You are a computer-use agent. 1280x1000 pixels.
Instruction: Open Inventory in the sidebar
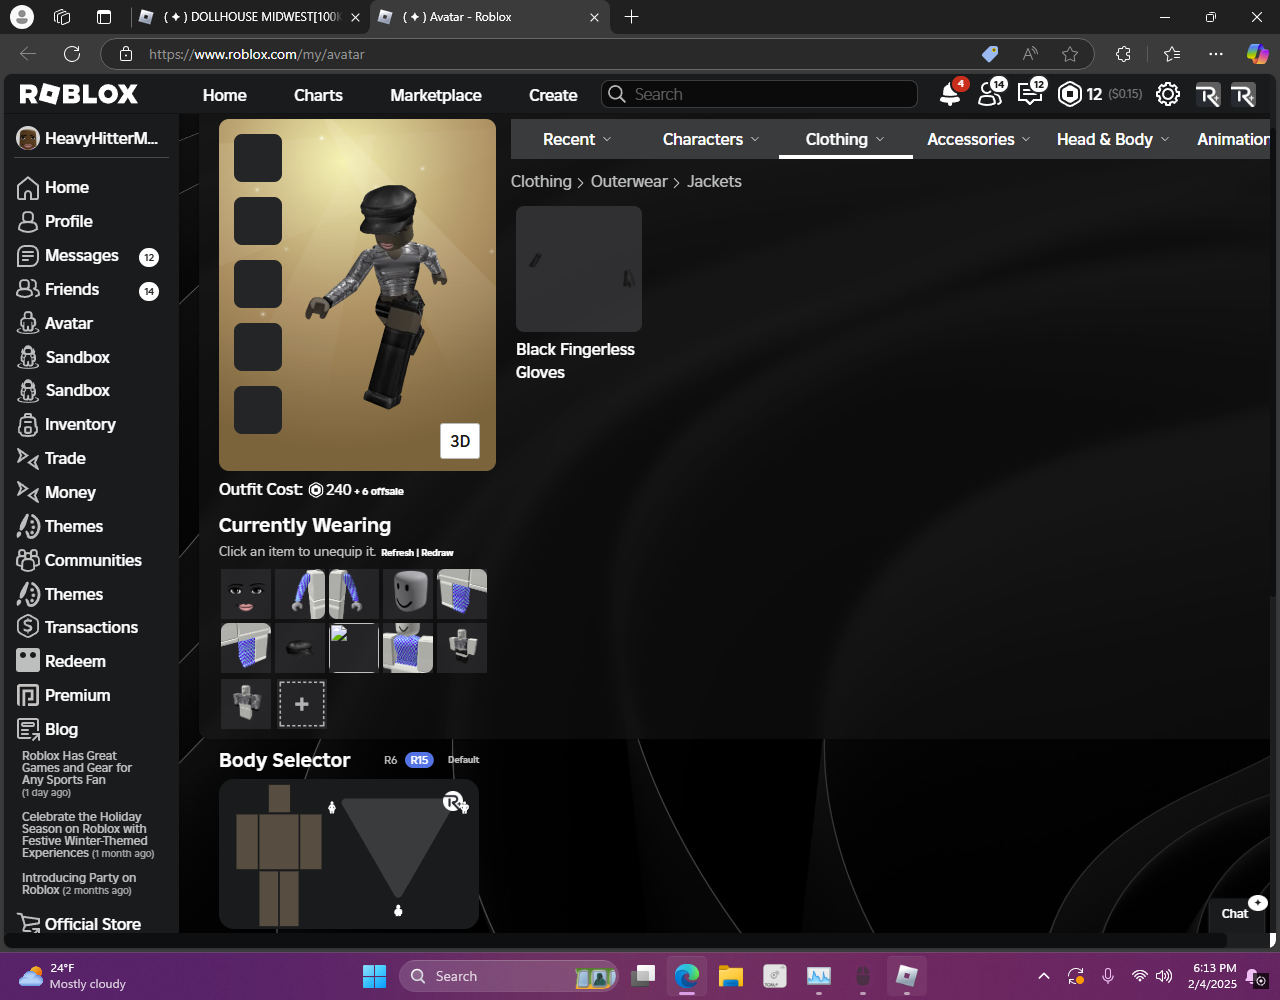coord(80,424)
